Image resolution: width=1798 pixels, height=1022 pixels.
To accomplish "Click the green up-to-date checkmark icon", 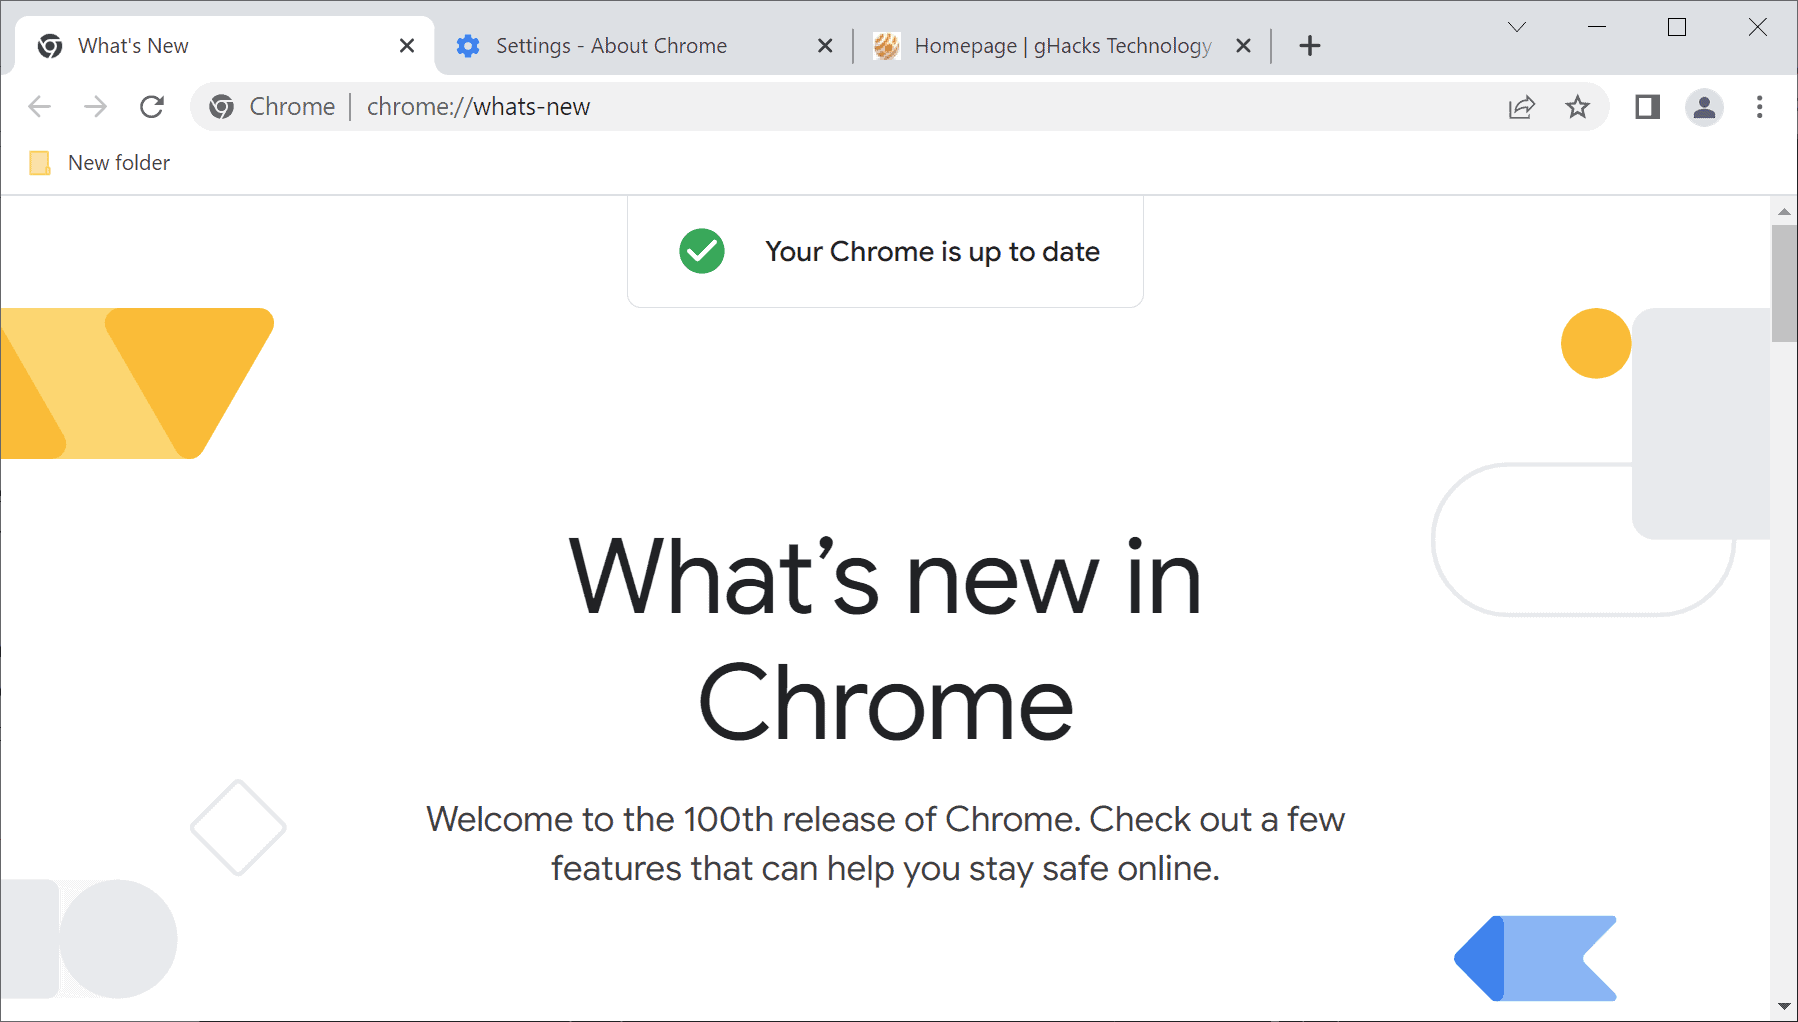I will tap(702, 251).
